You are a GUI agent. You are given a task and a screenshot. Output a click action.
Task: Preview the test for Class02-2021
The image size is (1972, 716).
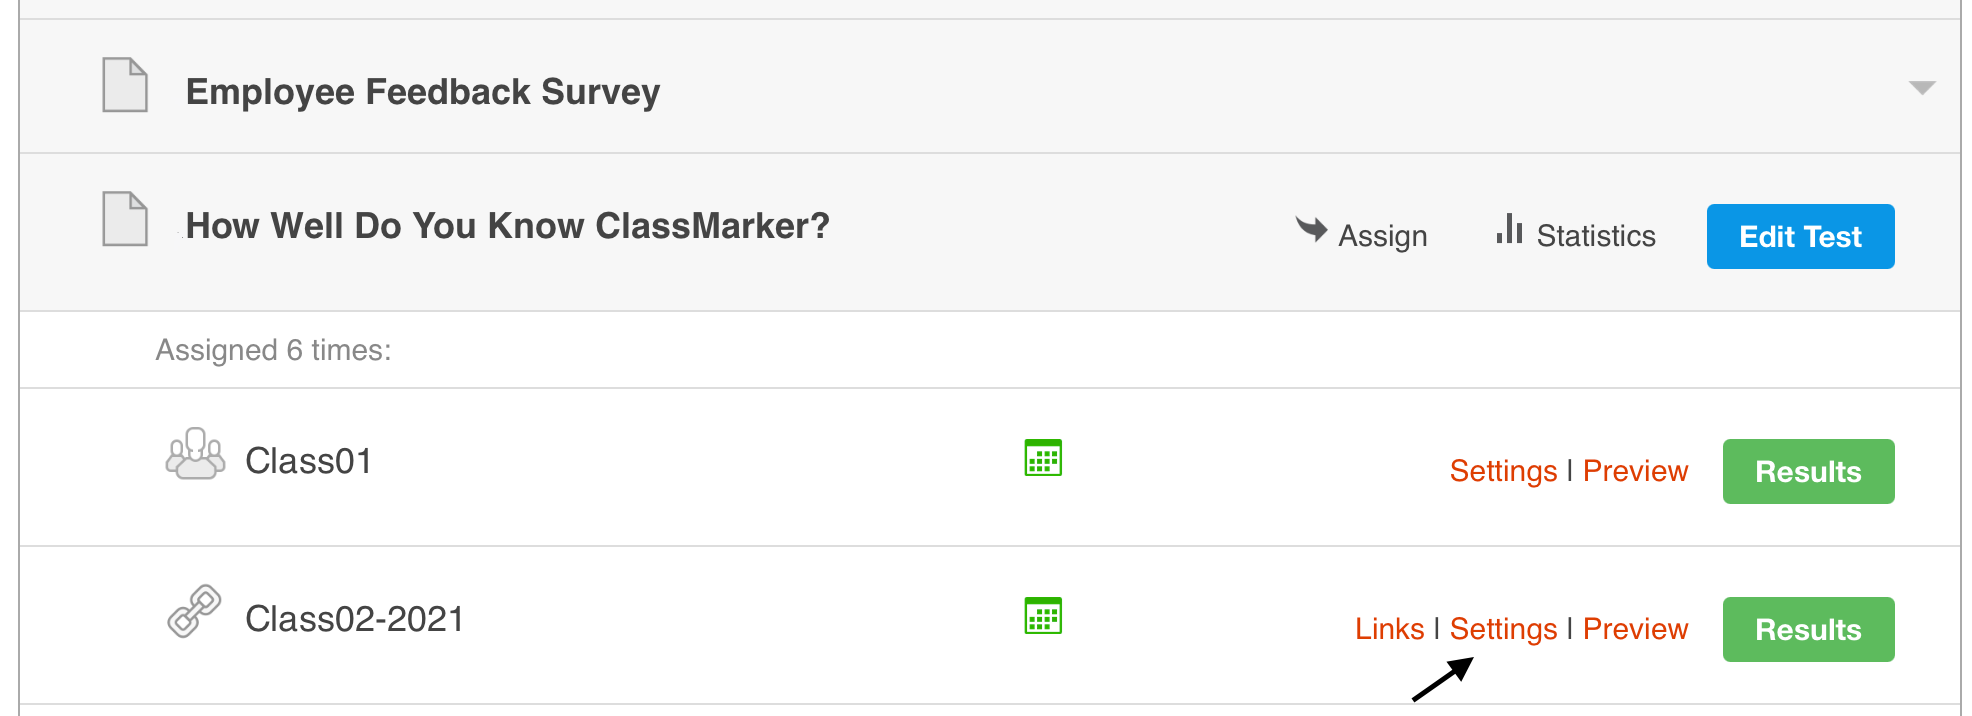1635,629
